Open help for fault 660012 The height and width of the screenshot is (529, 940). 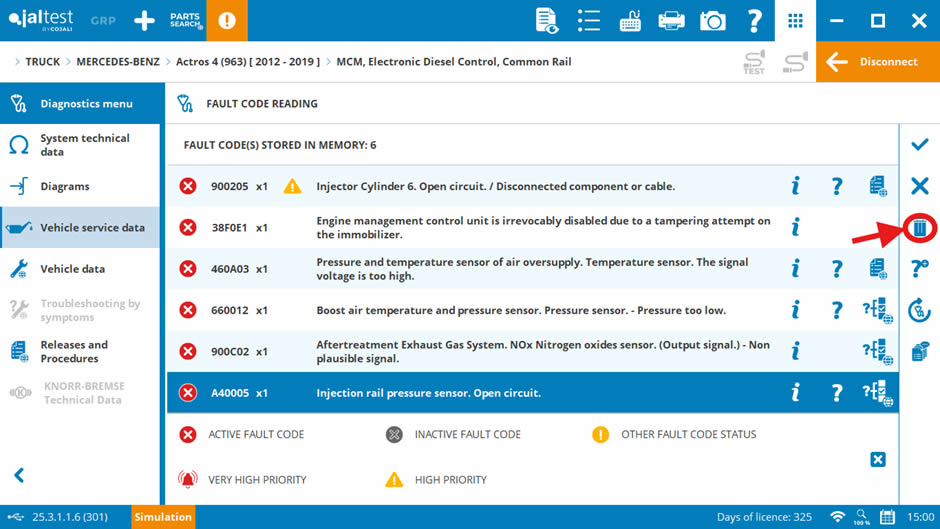[836, 310]
